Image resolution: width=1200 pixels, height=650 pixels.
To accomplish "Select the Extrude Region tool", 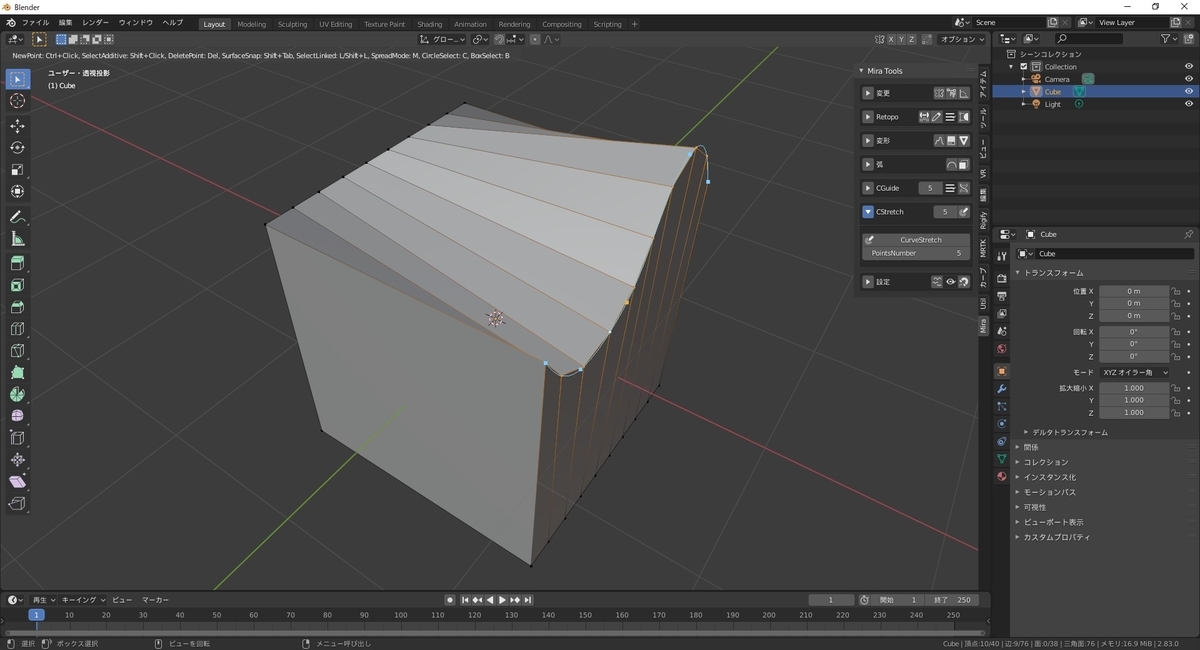I will pyautogui.click(x=17, y=263).
